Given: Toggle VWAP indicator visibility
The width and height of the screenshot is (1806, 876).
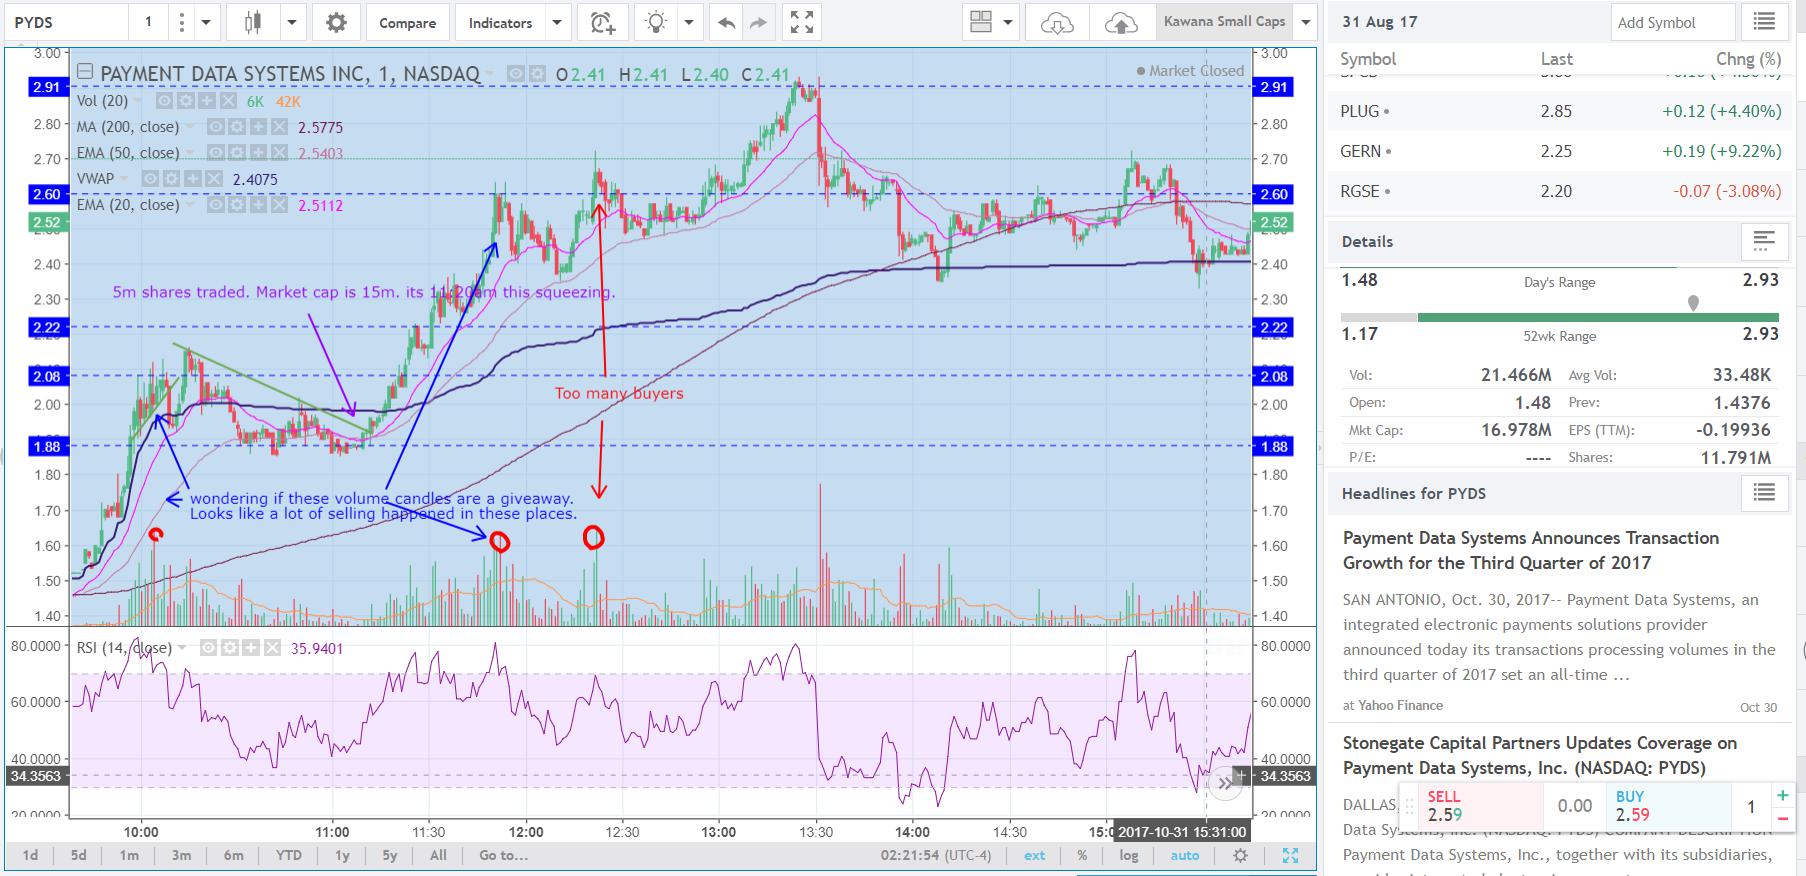Looking at the screenshot, I should (x=150, y=179).
